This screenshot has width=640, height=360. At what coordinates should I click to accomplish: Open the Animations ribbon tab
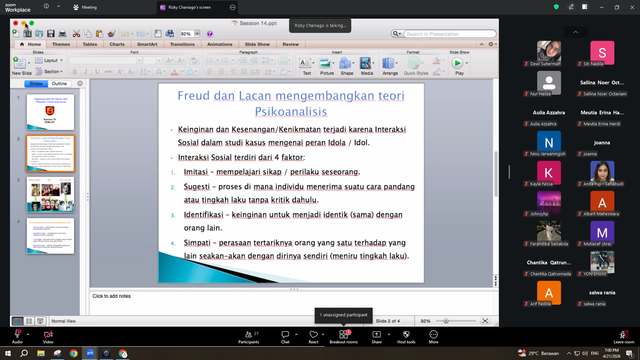220,44
